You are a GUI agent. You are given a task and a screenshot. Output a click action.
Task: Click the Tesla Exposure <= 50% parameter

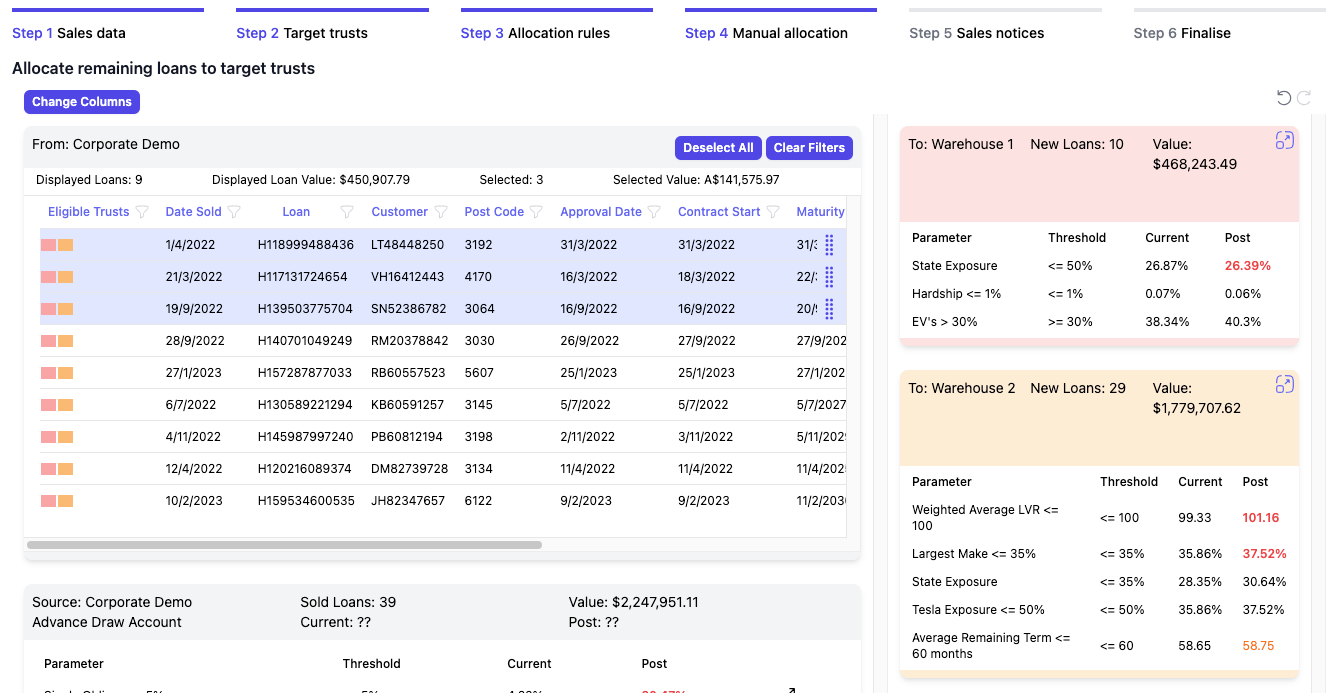tap(976, 610)
